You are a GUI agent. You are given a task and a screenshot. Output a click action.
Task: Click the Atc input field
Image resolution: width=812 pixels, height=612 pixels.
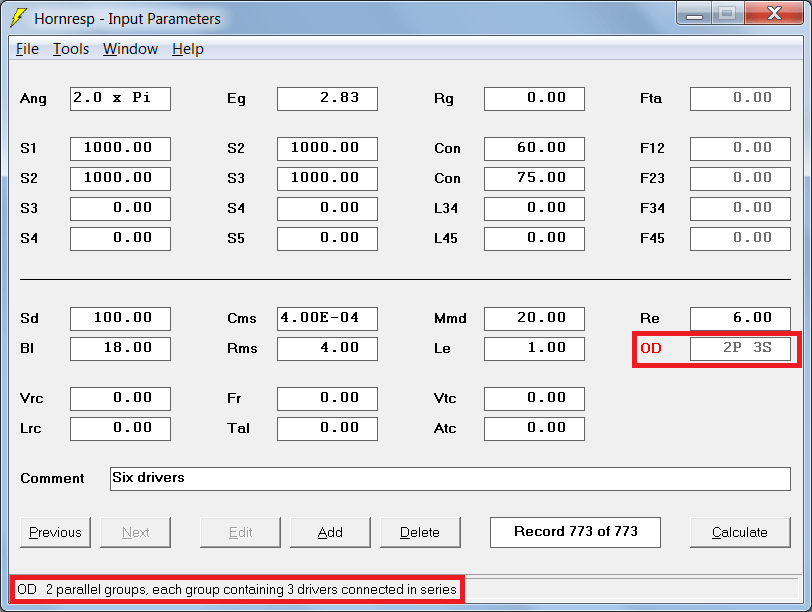[534, 429]
